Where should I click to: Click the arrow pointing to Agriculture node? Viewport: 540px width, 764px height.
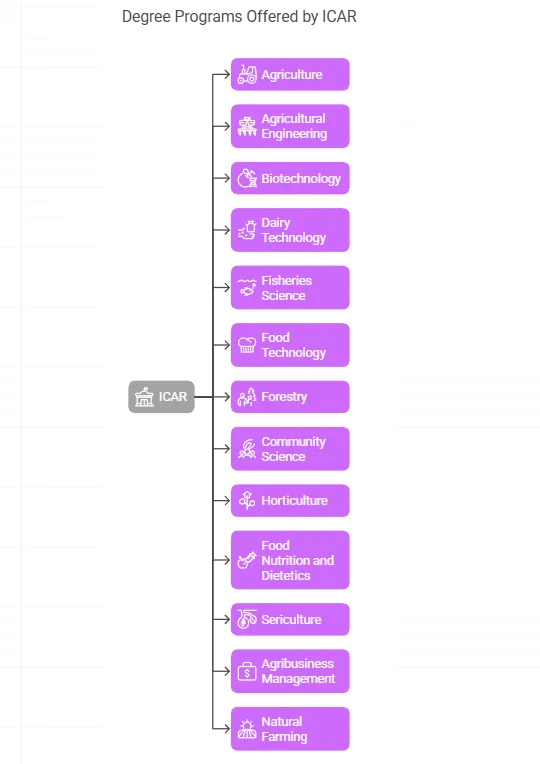pyautogui.click(x=221, y=75)
